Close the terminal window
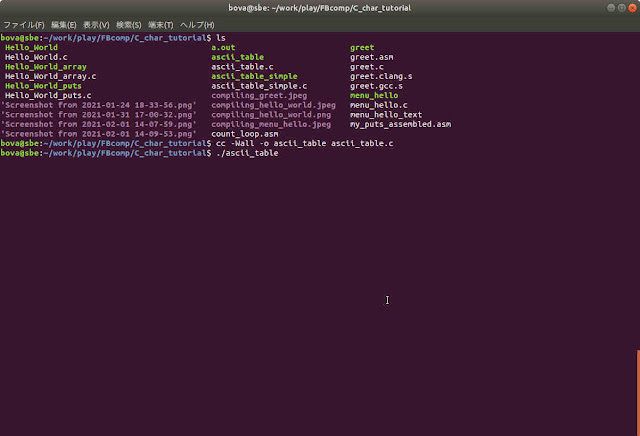This screenshot has height=436, width=640. click(633, 8)
